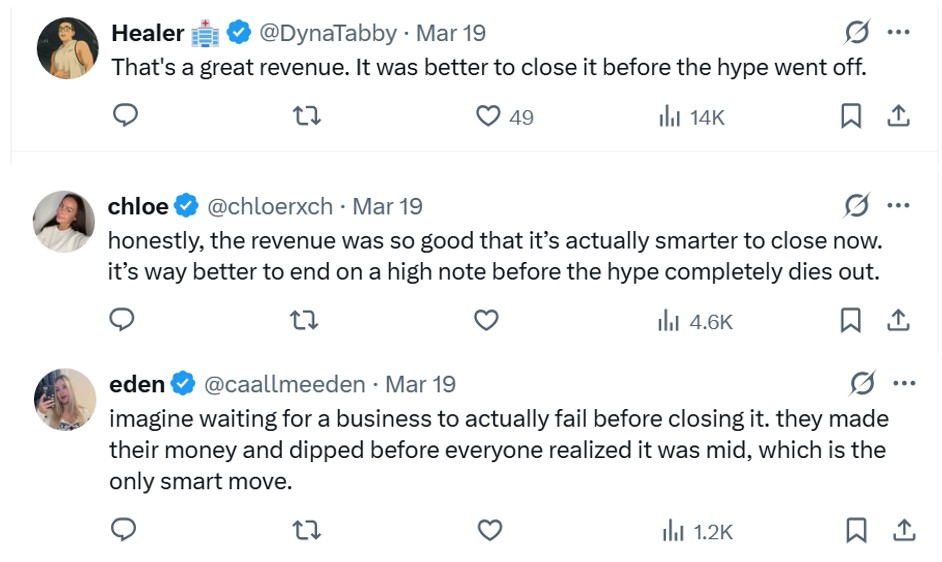Image resolution: width=942 pixels, height=562 pixels.
Task: Like chloe's tweet
Action: click(x=486, y=320)
